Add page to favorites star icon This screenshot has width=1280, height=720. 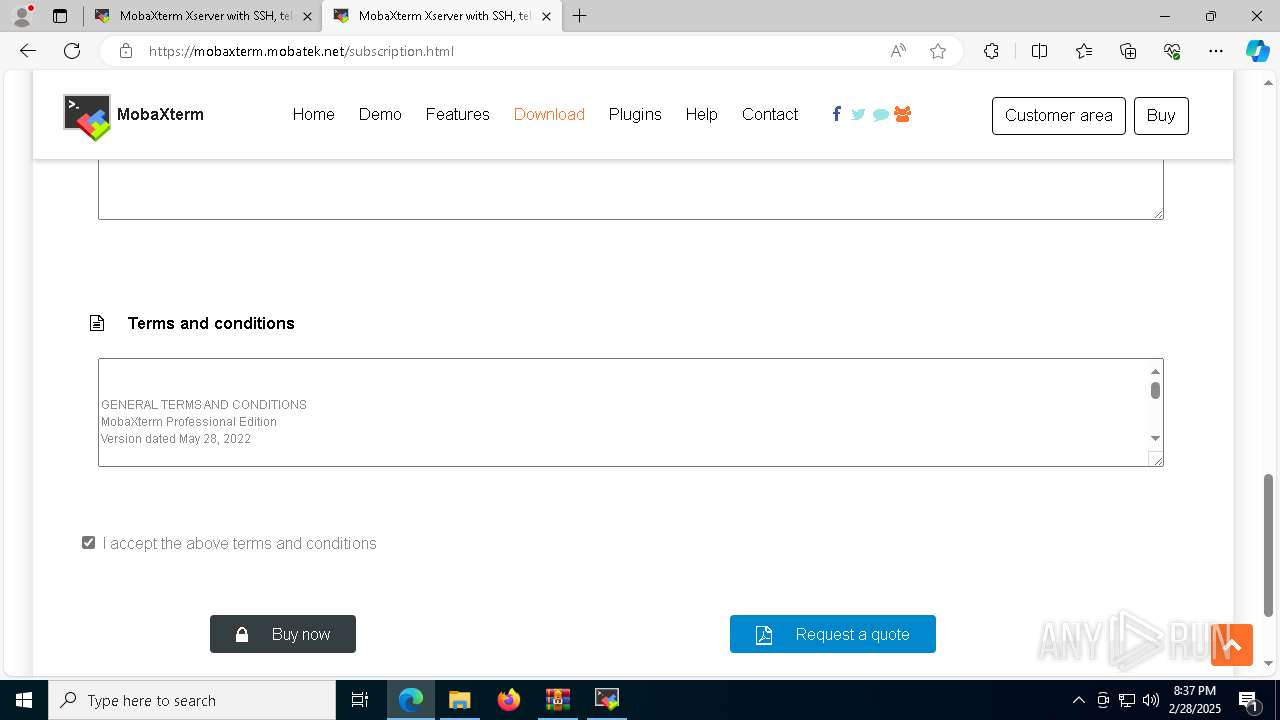click(x=938, y=51)
